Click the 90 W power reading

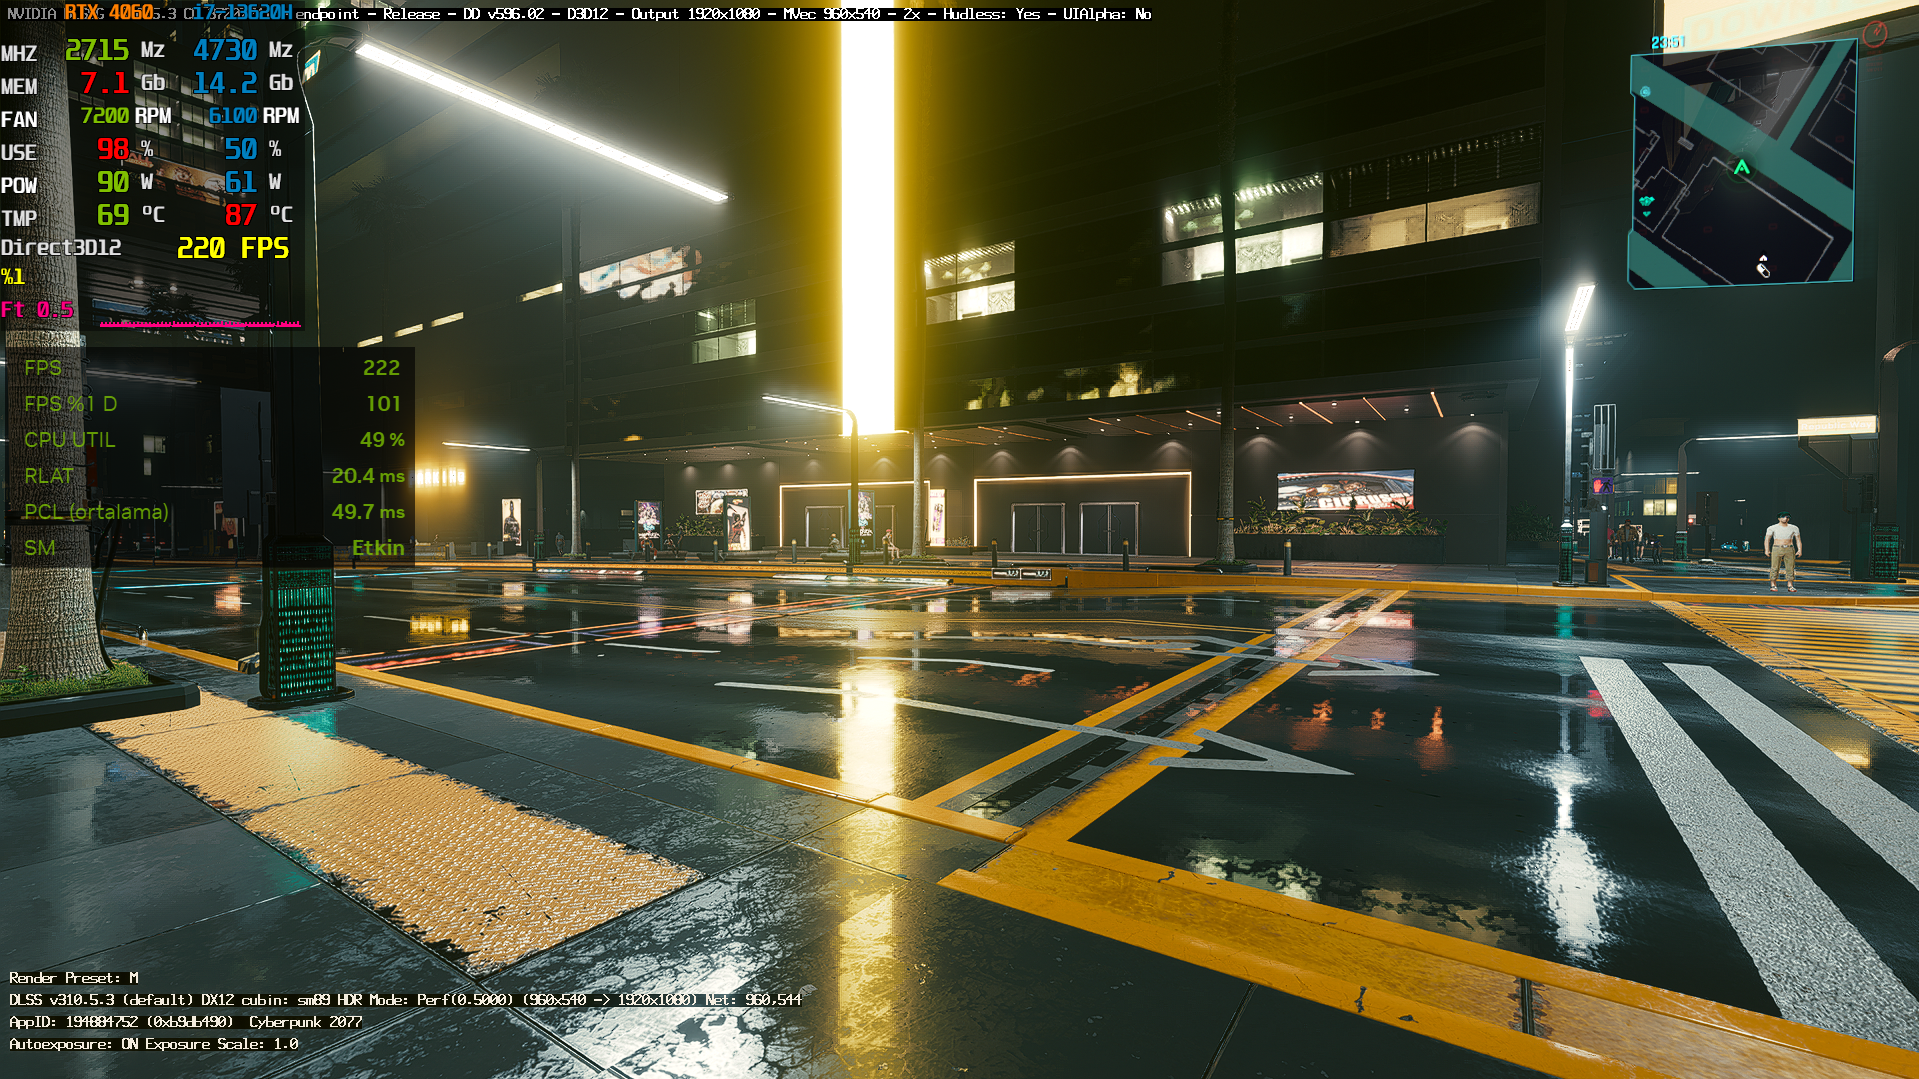click(125, 182)
